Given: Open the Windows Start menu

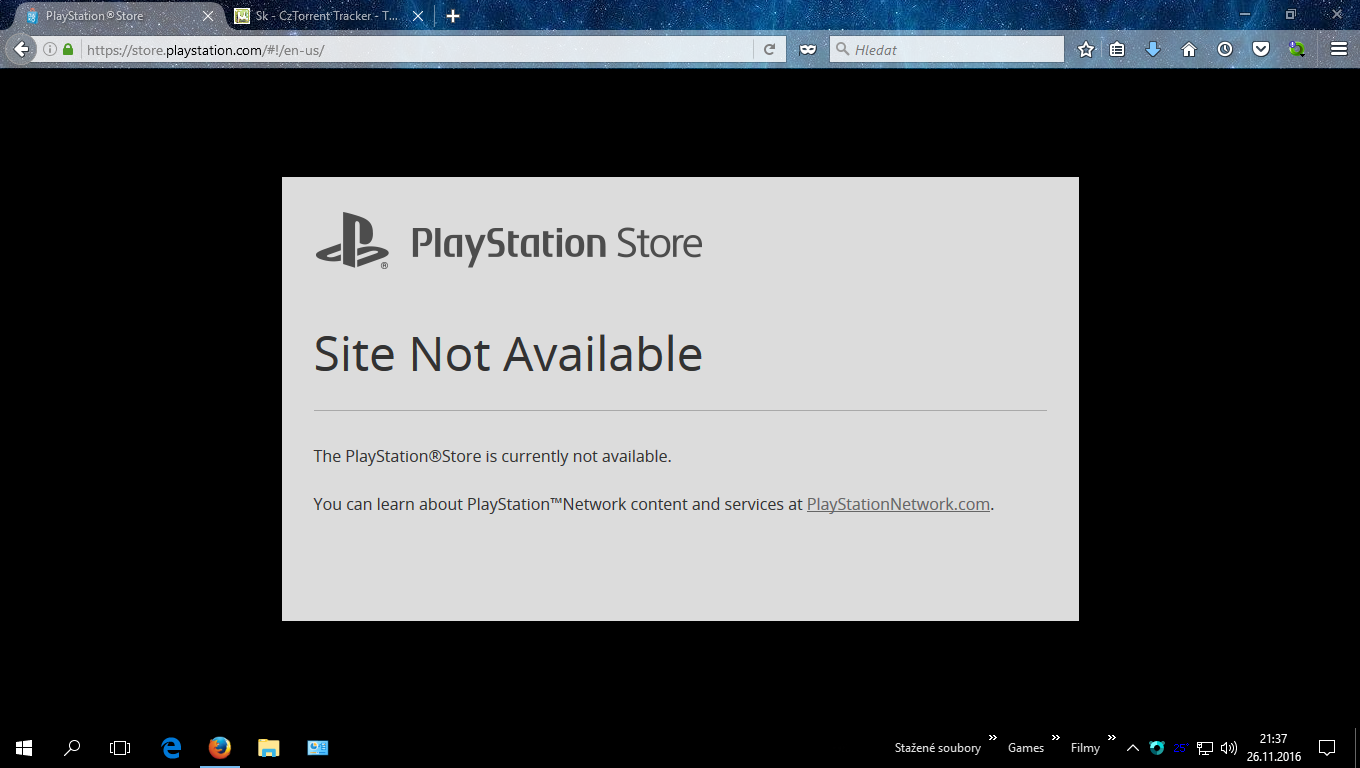Looking at the screenshot, I should pos(24,747).
